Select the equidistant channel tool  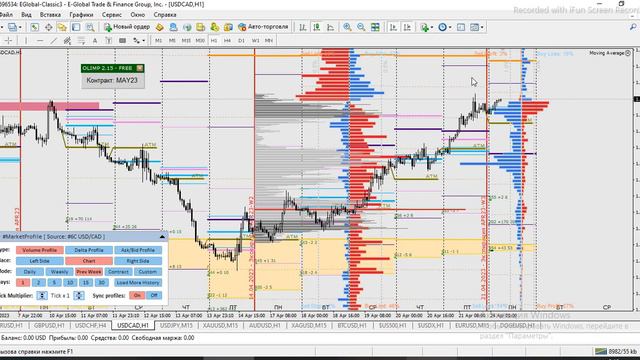click(x=67, y=40)
